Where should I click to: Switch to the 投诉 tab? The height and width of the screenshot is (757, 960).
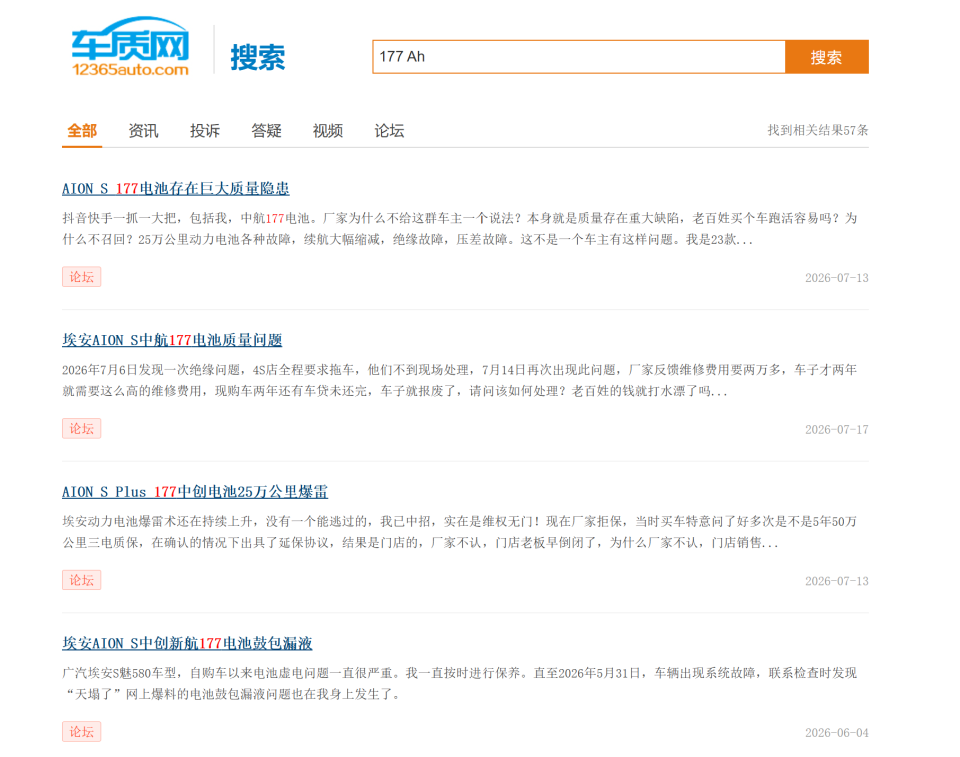click(204, 130)
